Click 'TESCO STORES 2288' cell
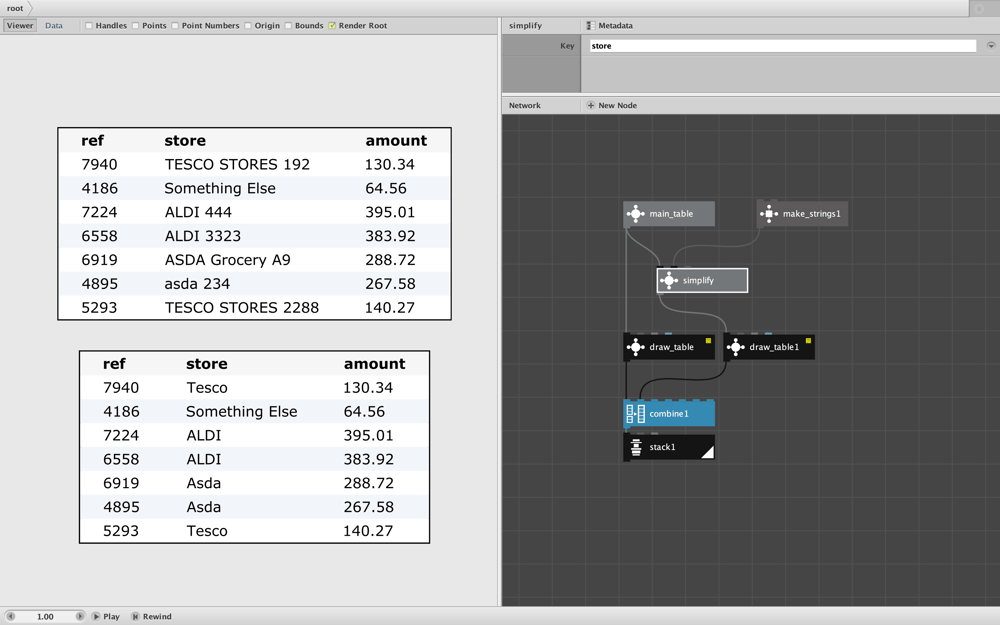The width and height of the screenshot is (1000, 625). (x=242, y=307)
